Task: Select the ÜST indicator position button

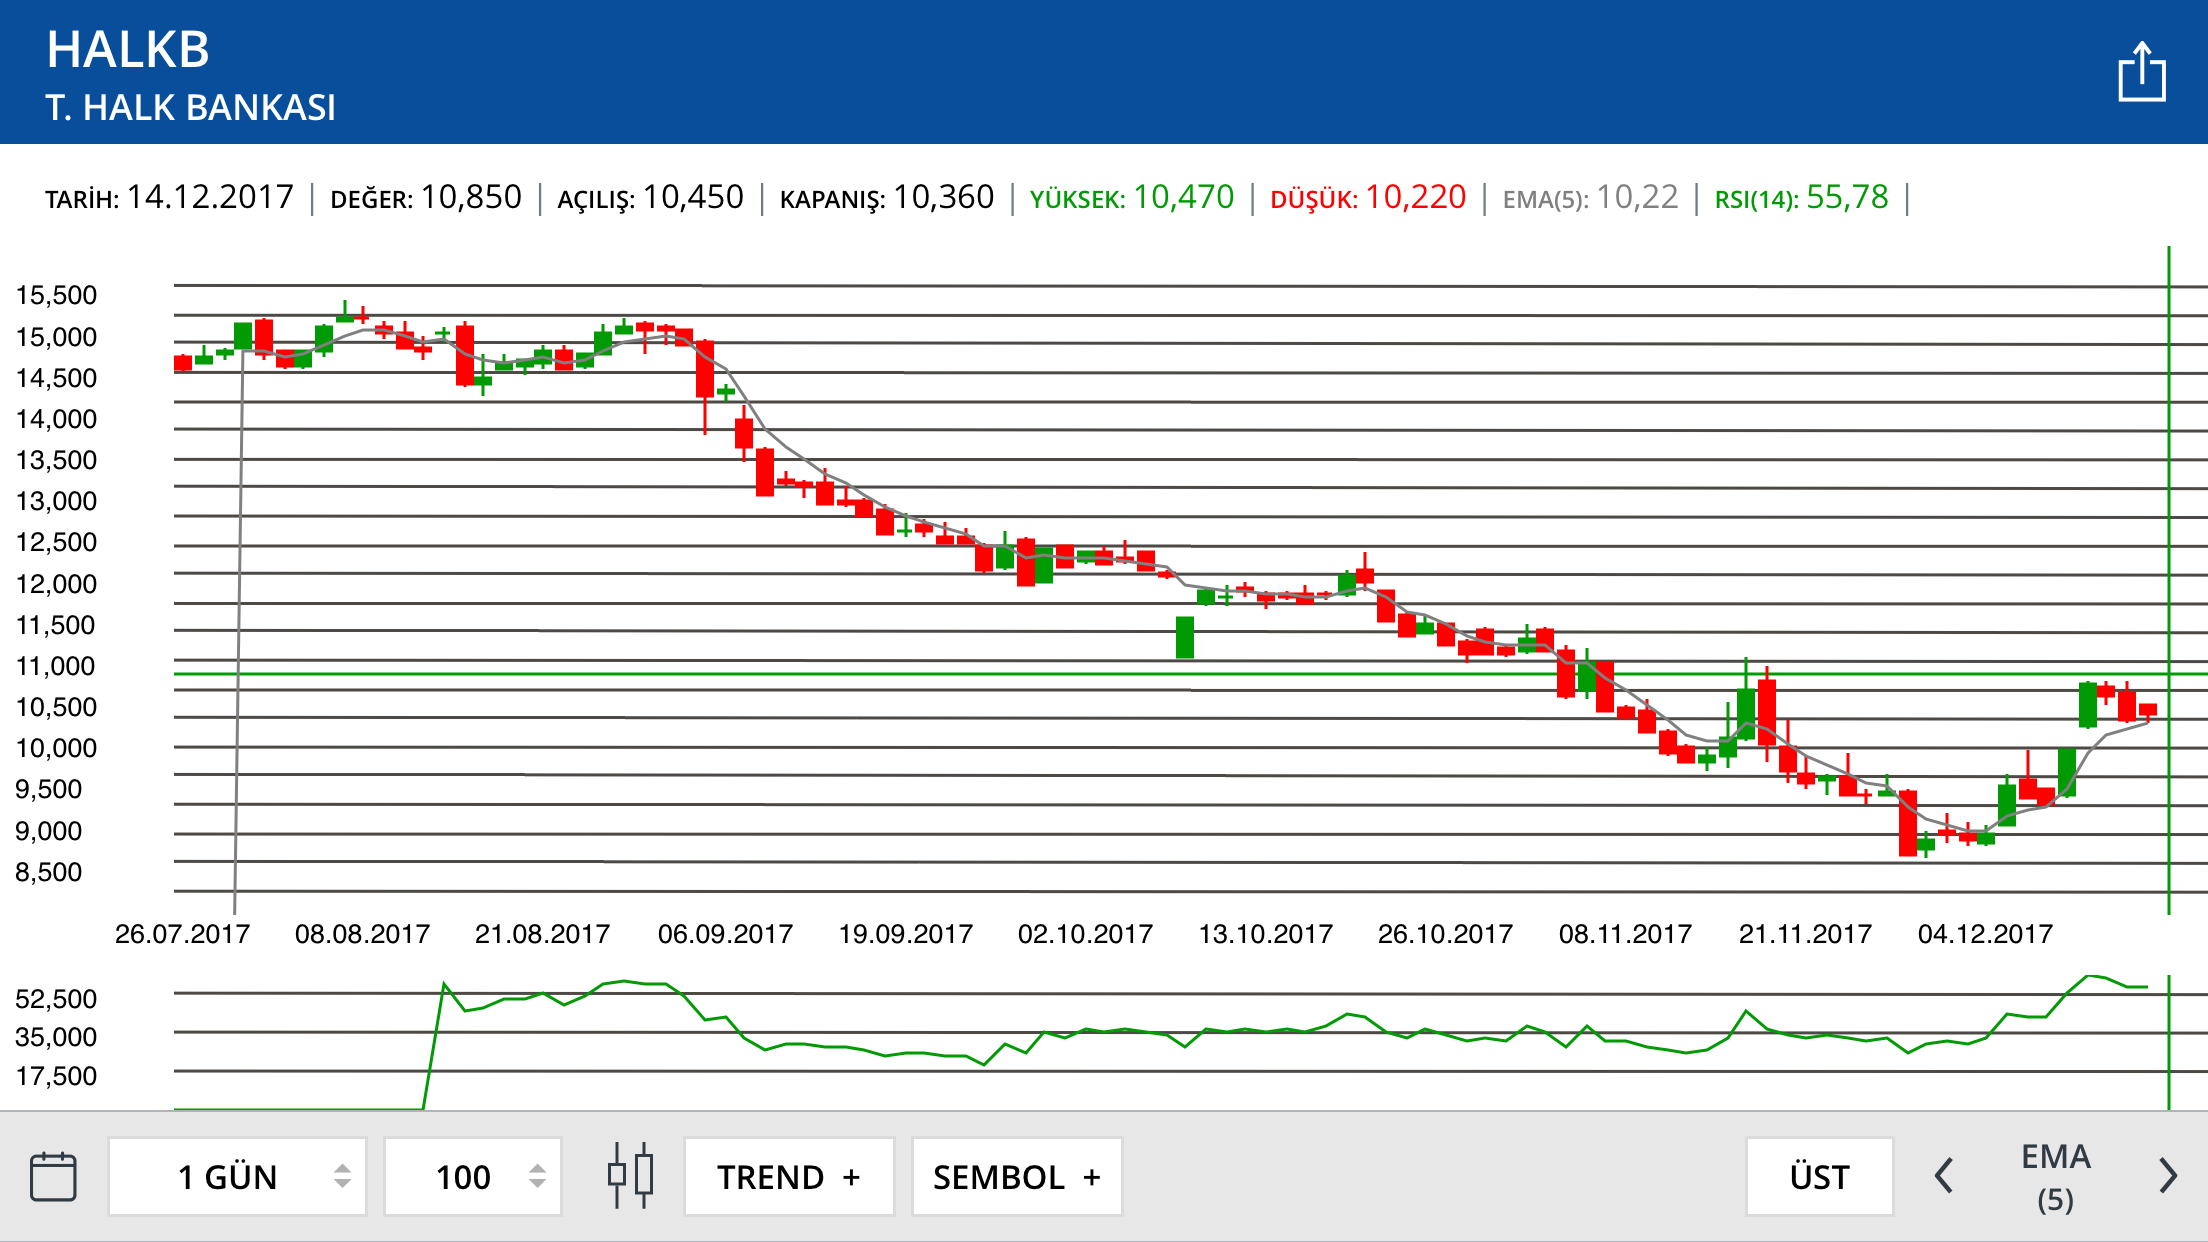Action: [x=1820, y=1176]
